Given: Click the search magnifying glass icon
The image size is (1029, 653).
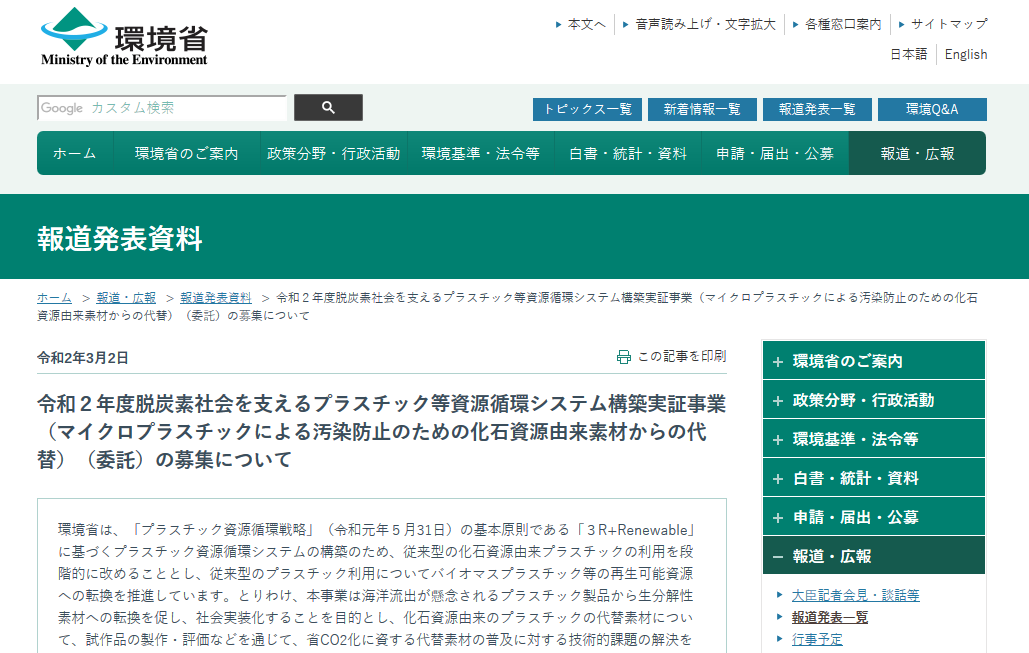Looking at the screenshot, I should point(327,107).
